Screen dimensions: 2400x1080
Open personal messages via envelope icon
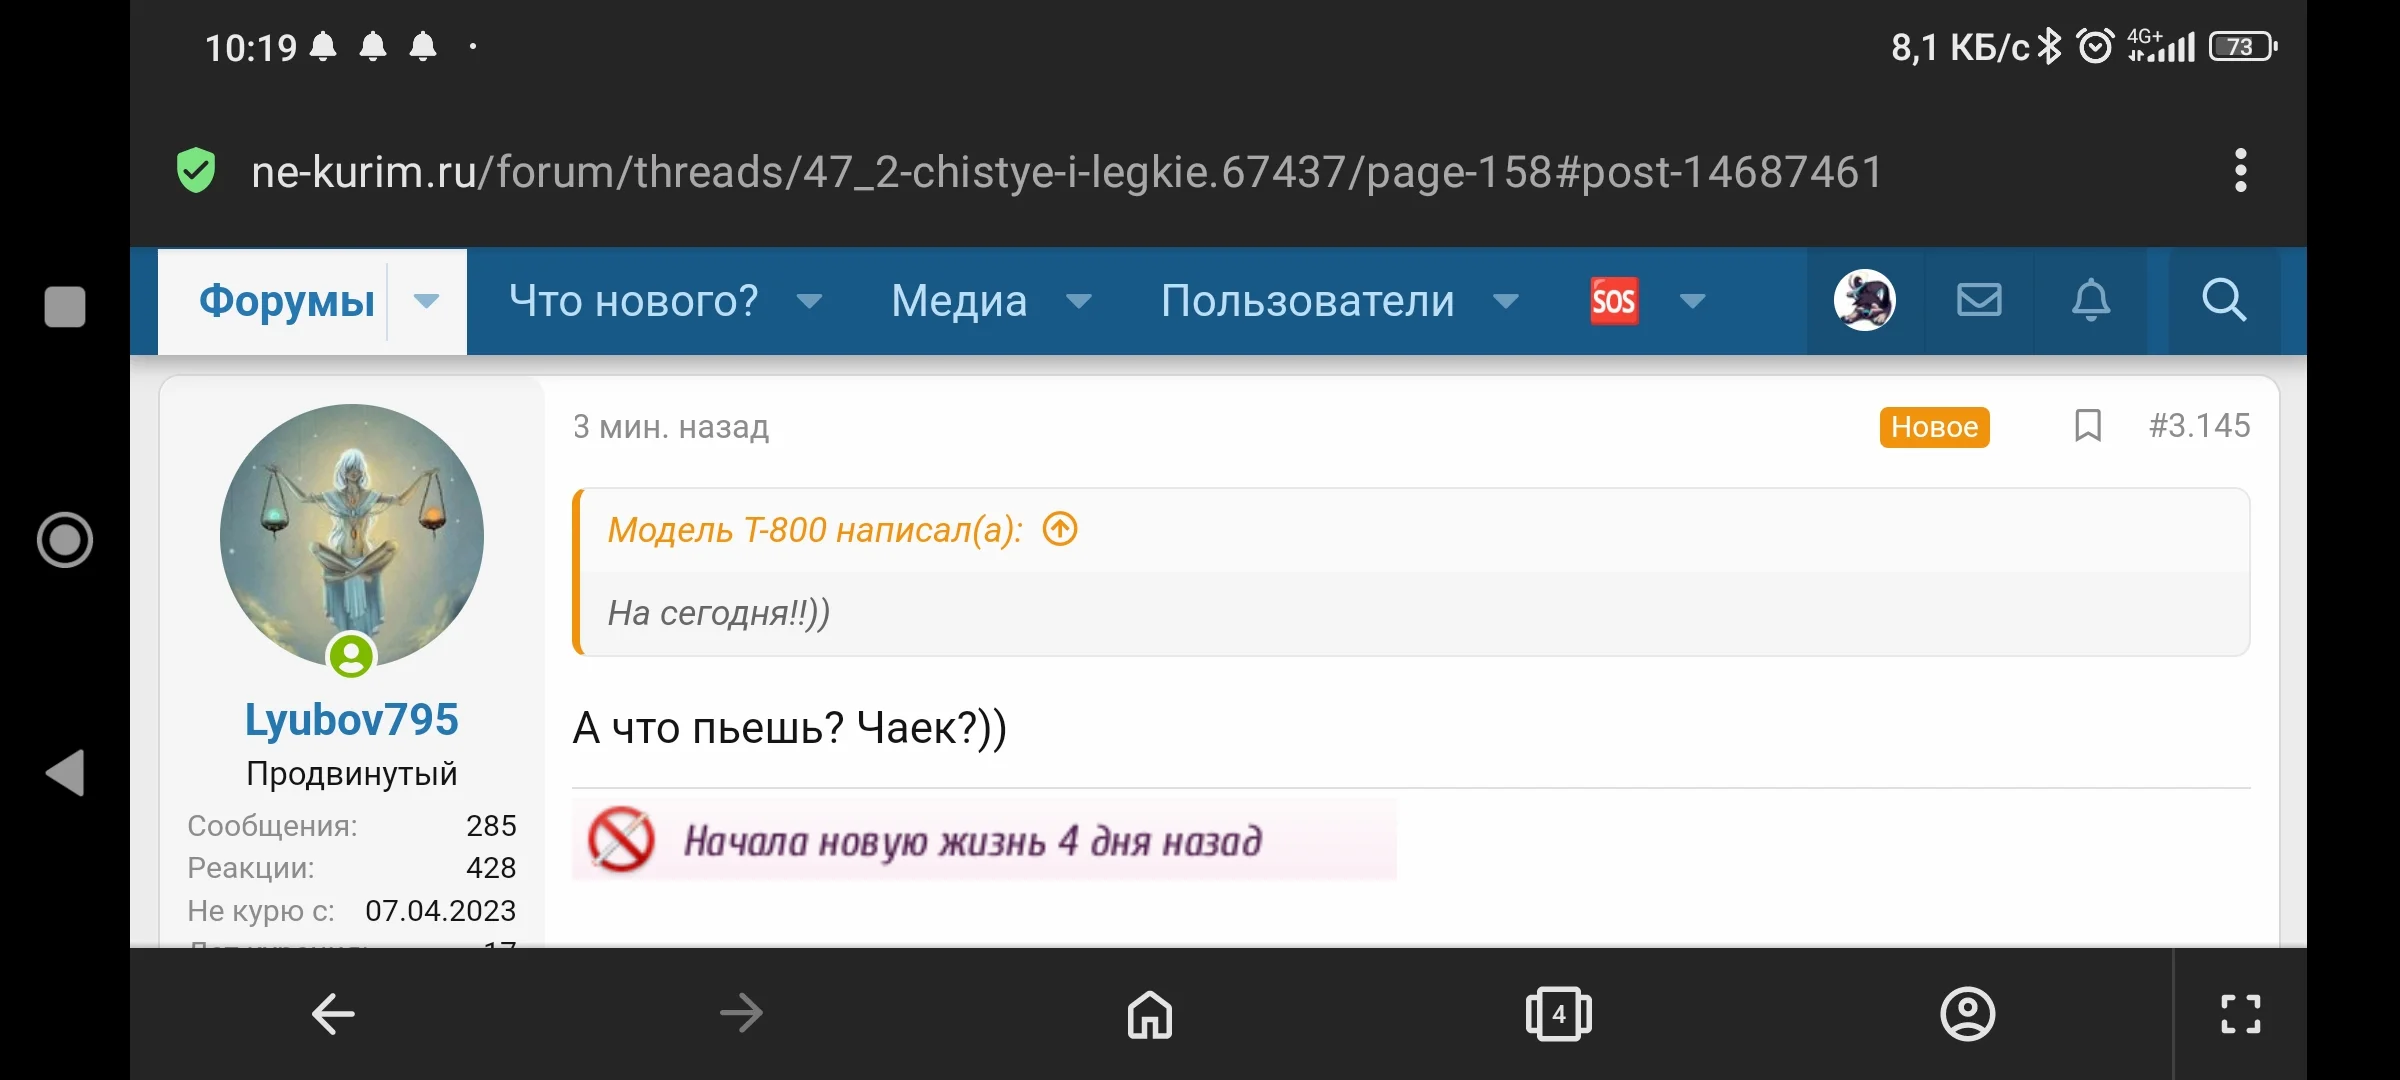(1979, 300)
